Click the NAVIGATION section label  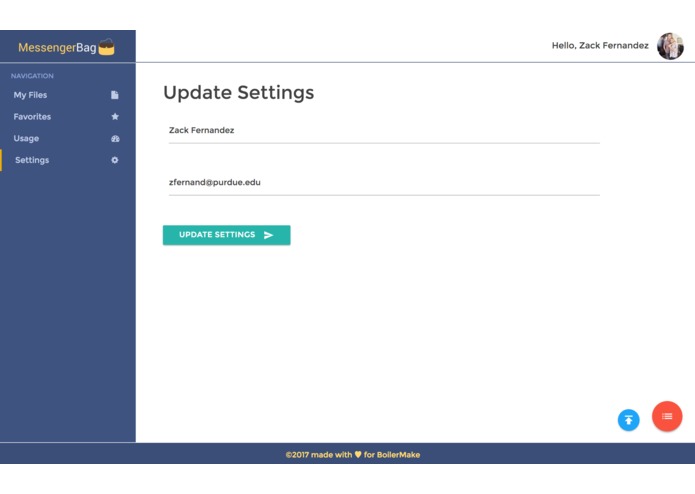click(x=32, y=76)
